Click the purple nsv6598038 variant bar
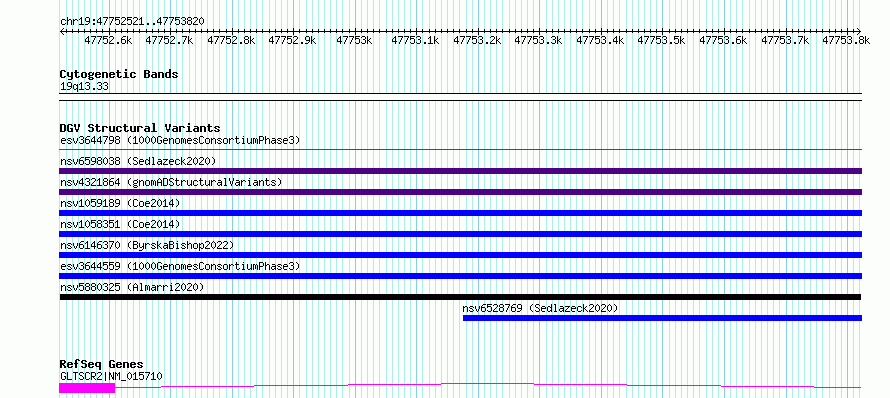This screenshot has width=890, height=398. click(460, 171)
